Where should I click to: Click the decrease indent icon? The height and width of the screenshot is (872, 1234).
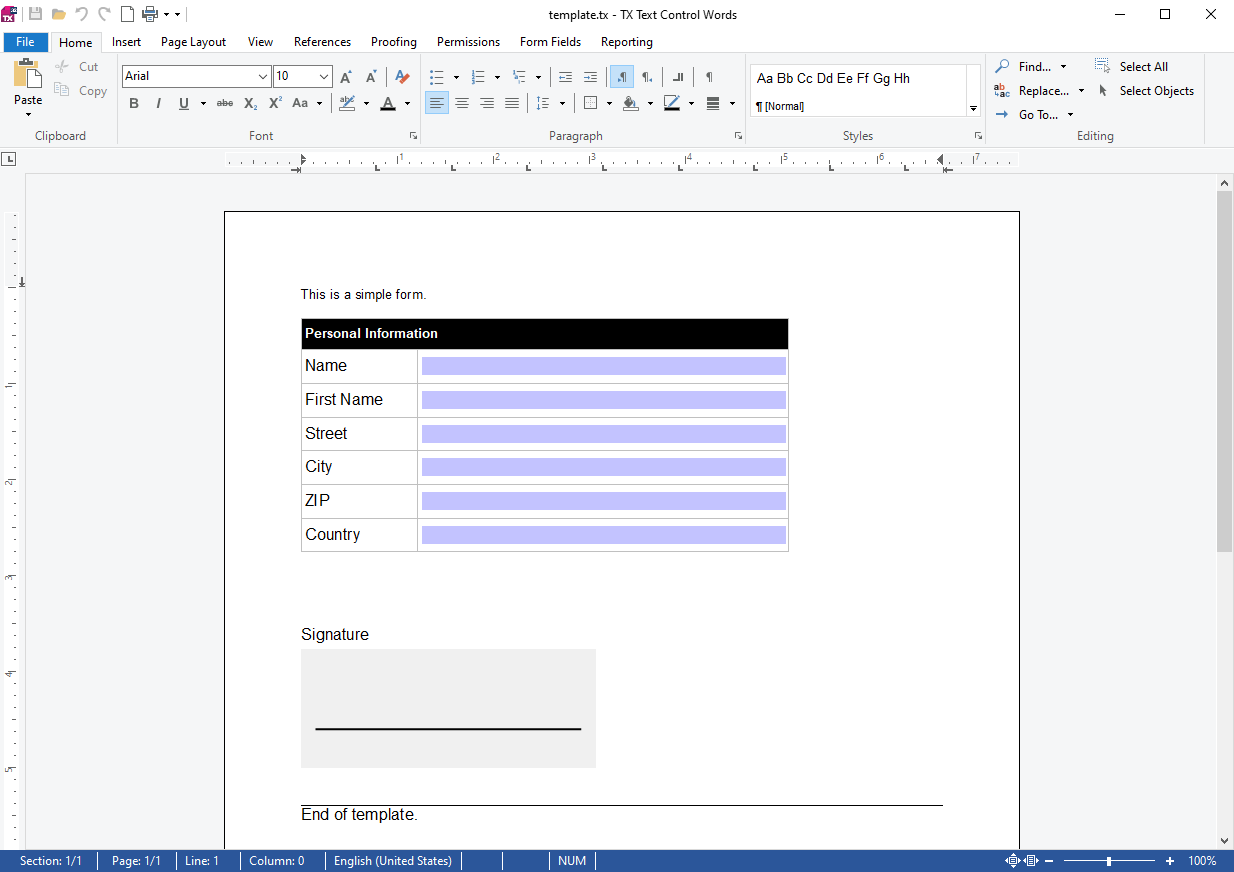565,77
